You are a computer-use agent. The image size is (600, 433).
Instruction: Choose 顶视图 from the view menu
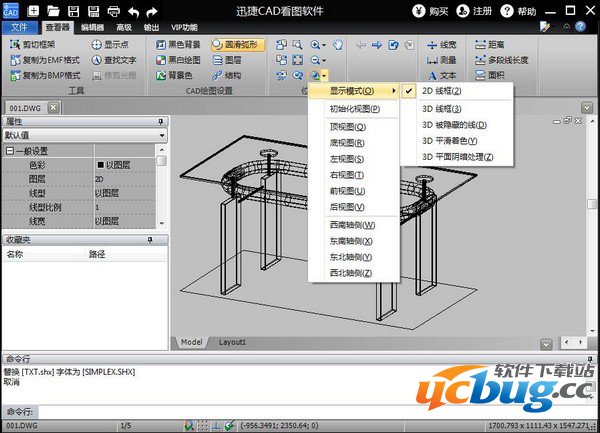pos(347,127)
